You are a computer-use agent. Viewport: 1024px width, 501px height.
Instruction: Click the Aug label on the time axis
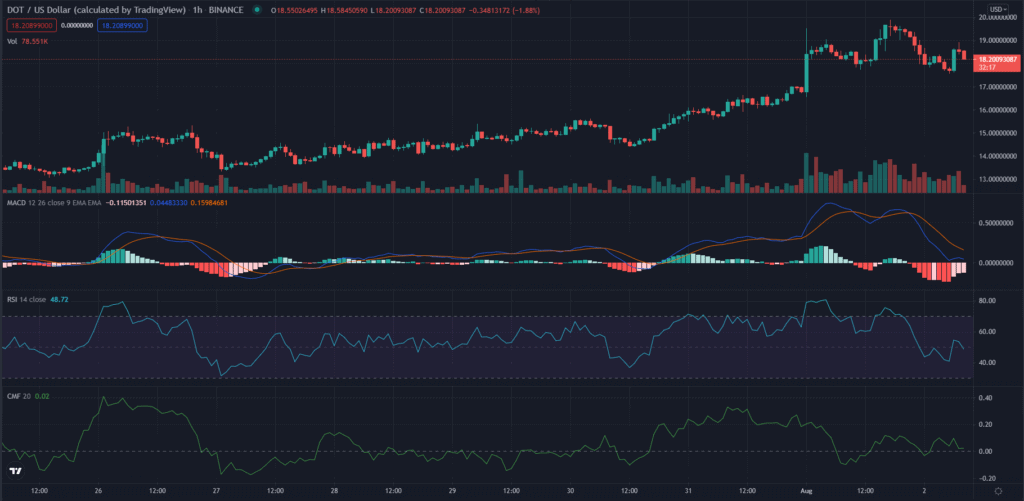[805, 491]
